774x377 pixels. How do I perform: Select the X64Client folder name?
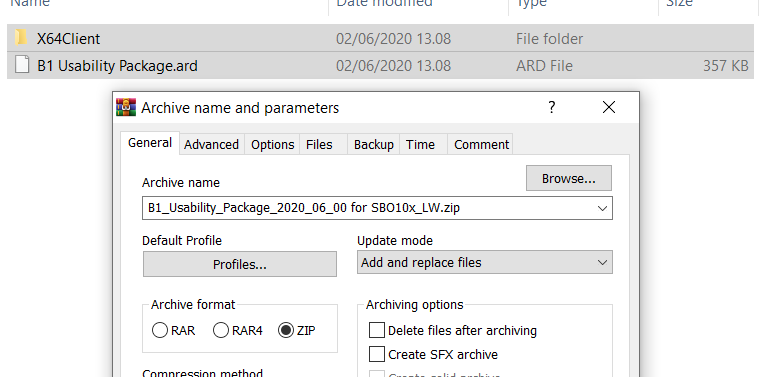click(x=69, y=38)
